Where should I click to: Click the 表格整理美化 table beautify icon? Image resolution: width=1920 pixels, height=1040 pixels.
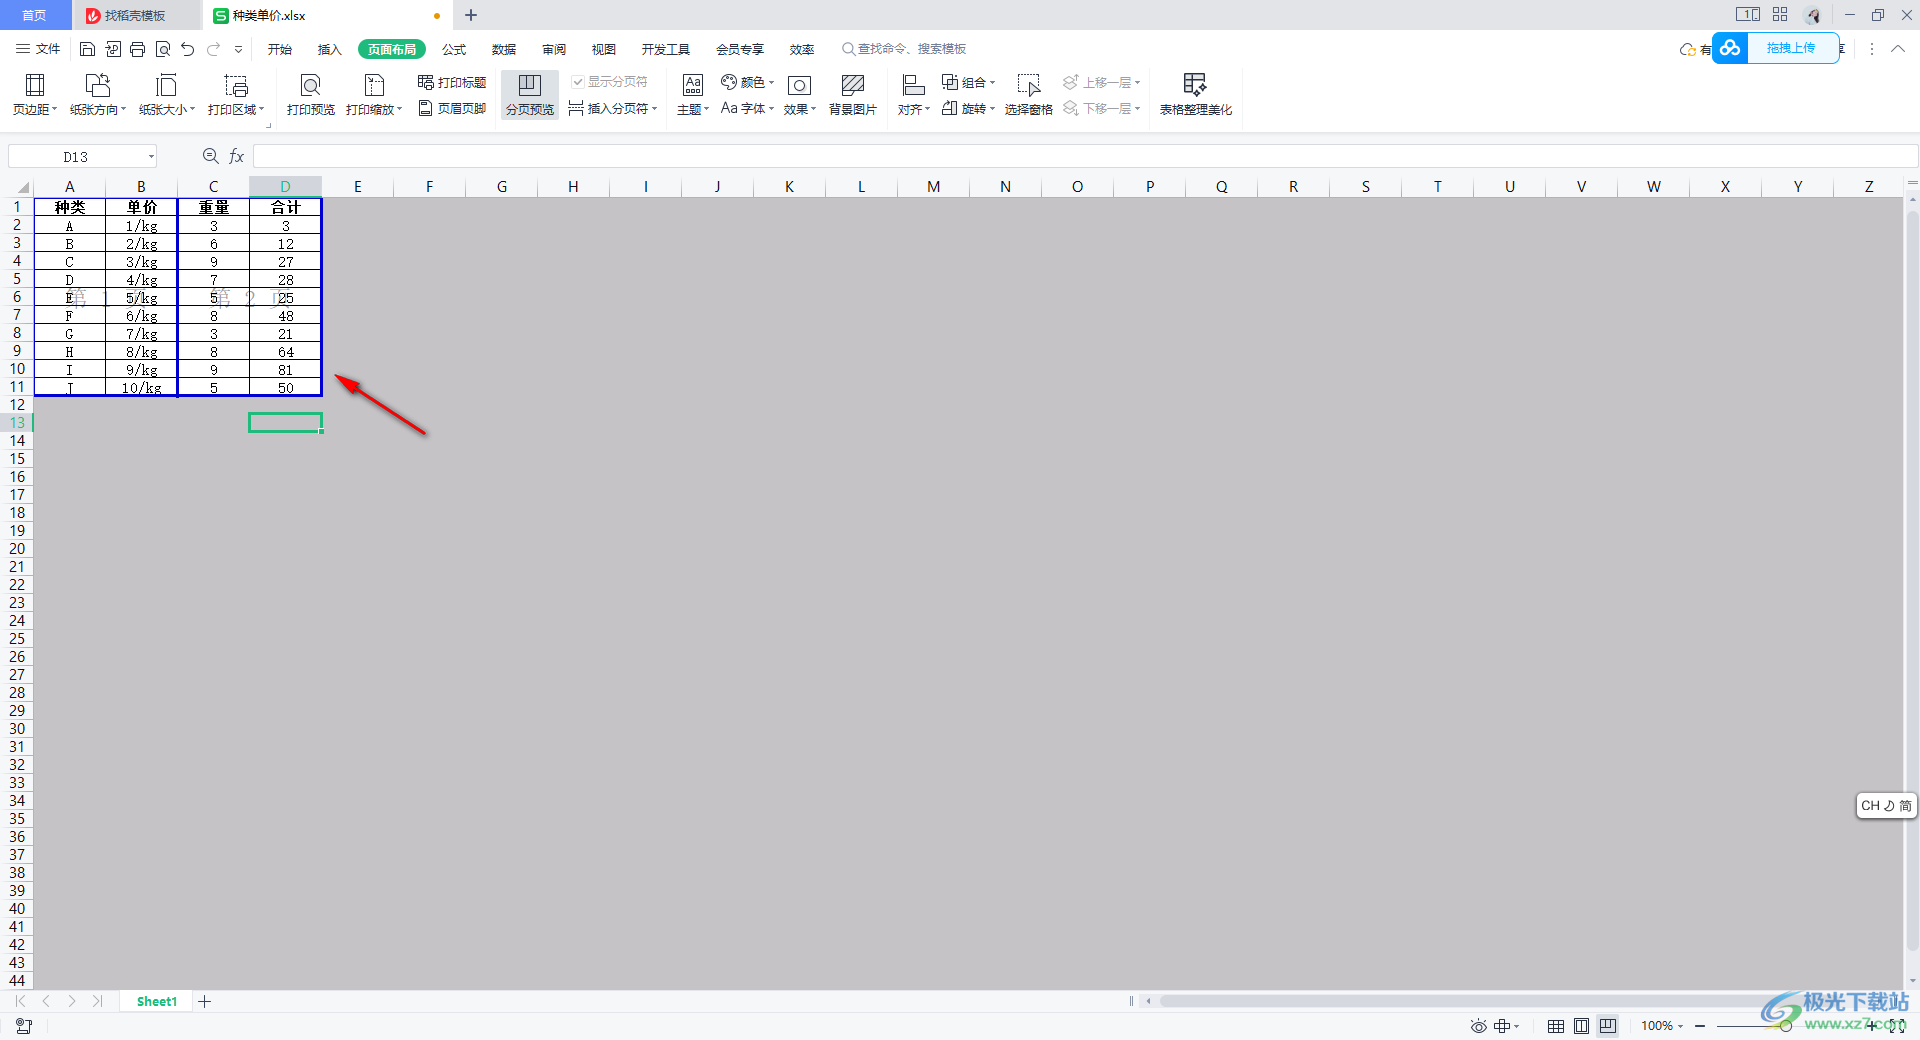click(x=1196, y=95)
